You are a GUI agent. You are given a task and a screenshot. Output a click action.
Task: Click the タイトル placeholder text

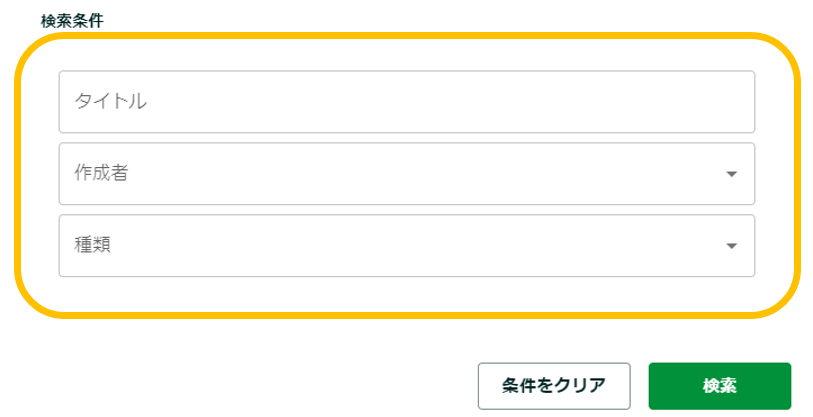point(110,101)
